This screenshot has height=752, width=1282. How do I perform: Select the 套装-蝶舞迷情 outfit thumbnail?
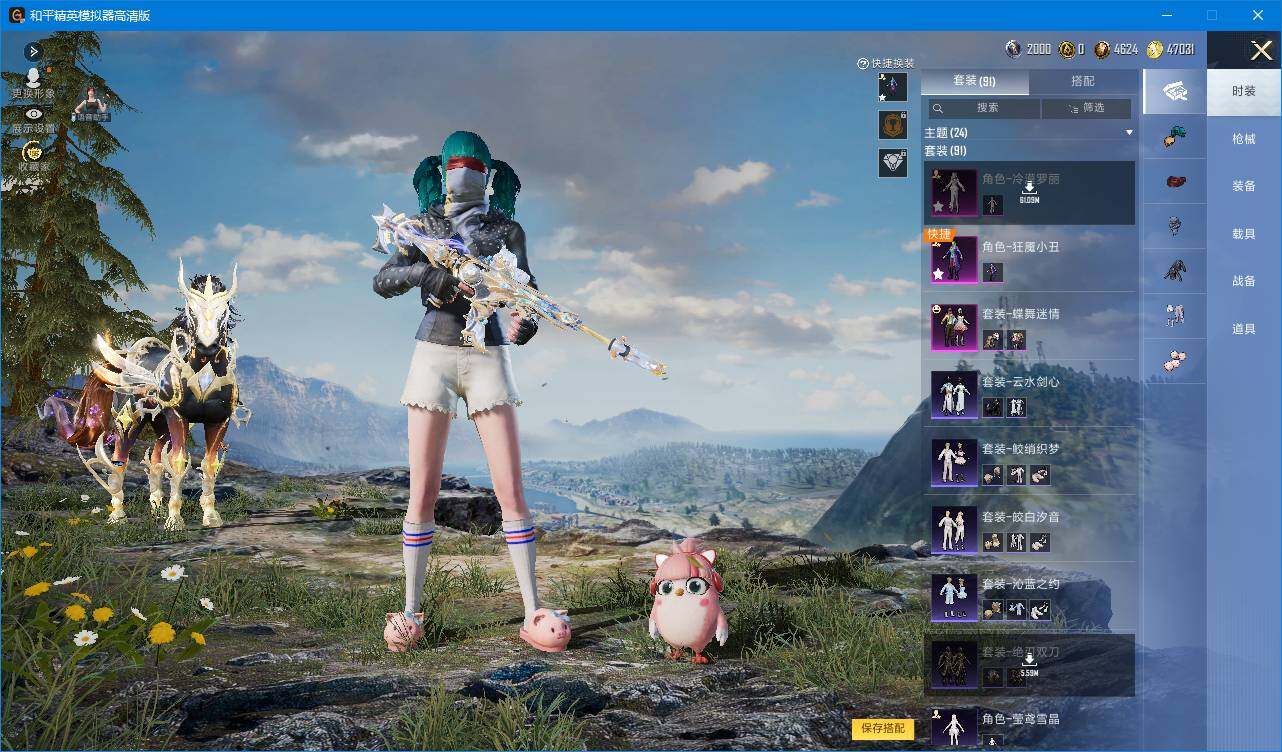(x=954, y=326)
